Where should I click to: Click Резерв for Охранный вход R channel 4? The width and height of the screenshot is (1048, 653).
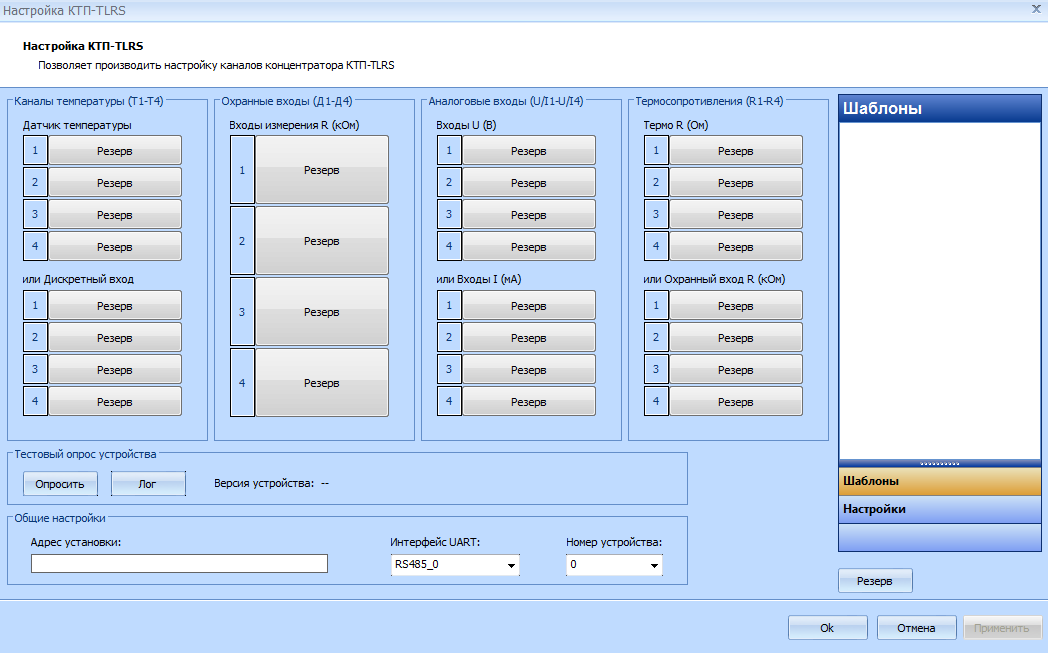tap(736, 402)
